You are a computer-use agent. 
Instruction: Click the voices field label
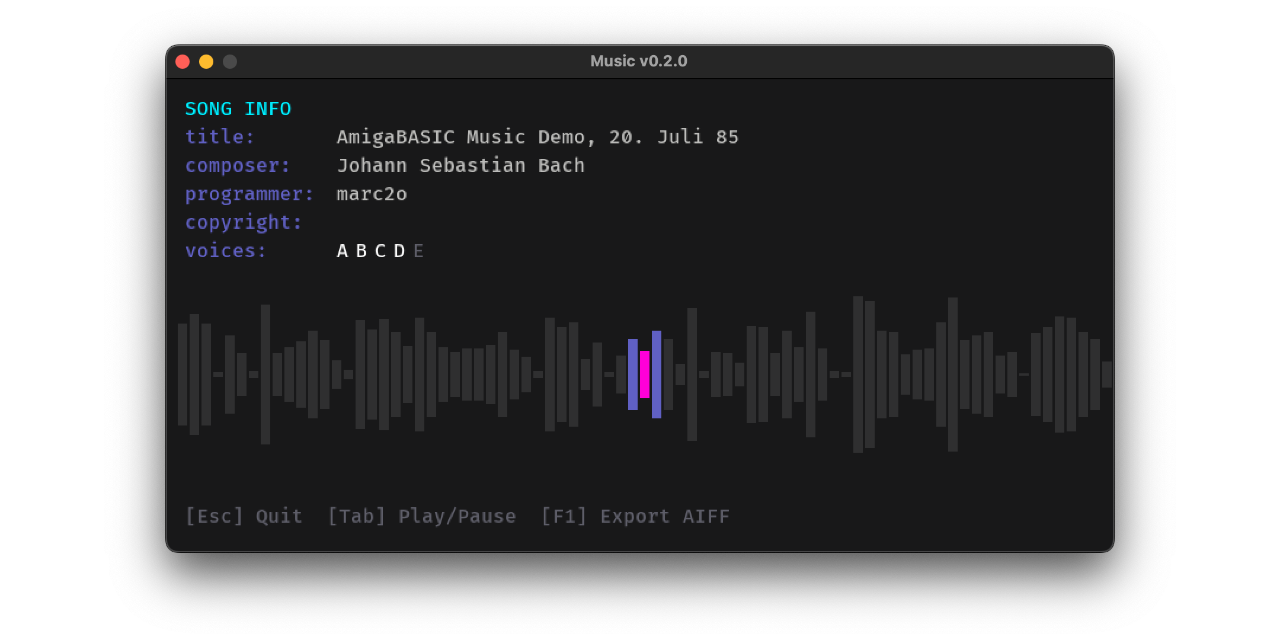pos(226,251)
